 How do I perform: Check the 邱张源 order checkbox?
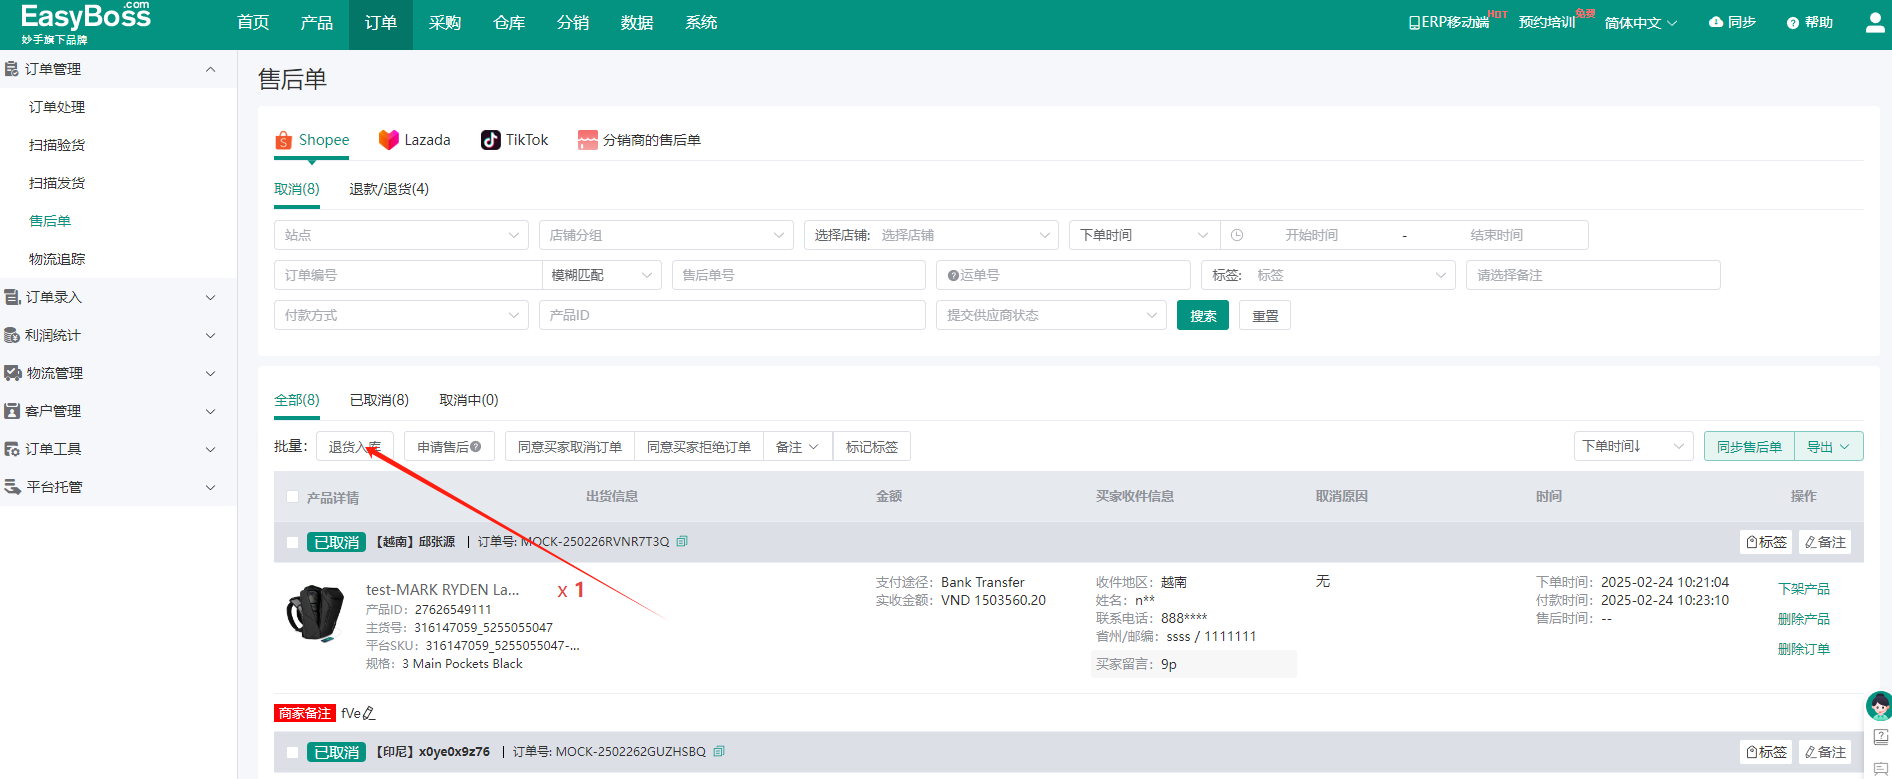pyautogui.click(x=292, y=542)
